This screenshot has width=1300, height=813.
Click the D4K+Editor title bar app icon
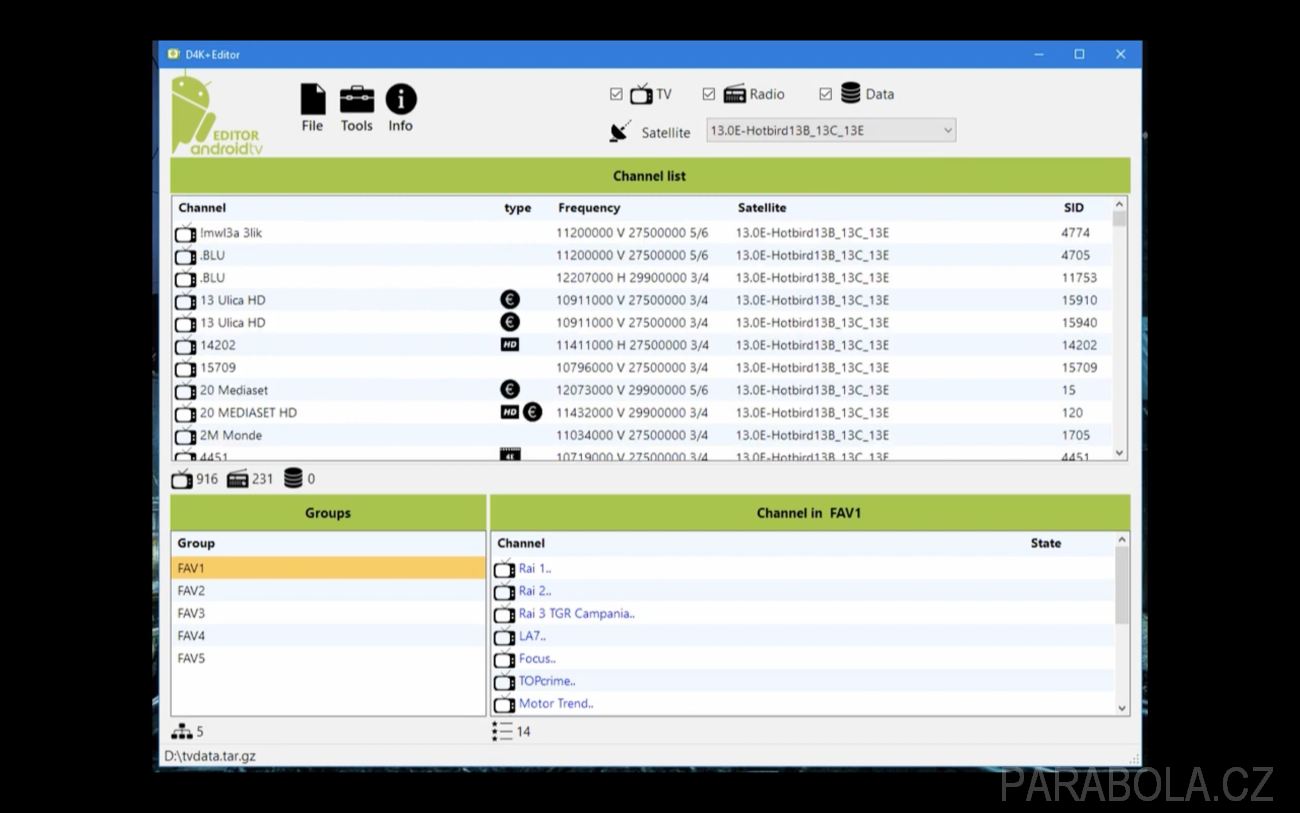173,54
